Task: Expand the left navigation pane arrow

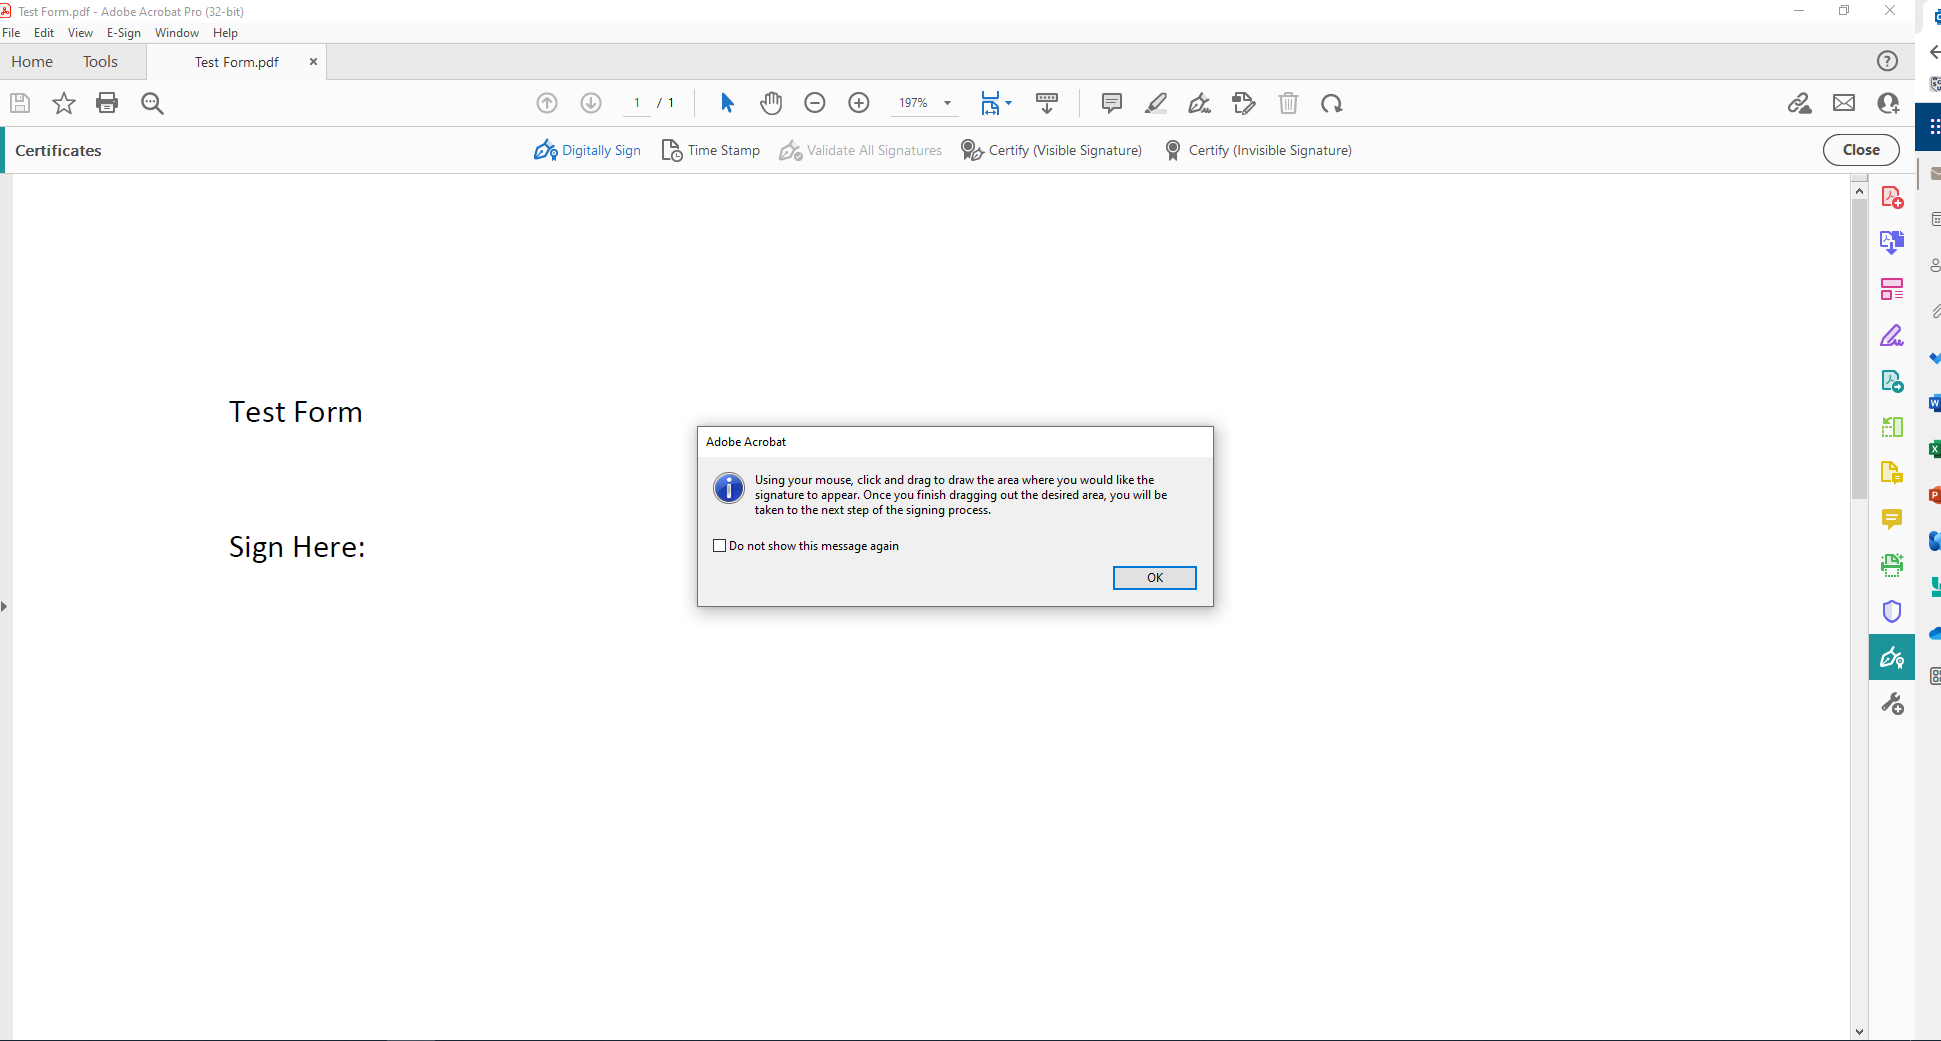Action: (x=5, y=606)
